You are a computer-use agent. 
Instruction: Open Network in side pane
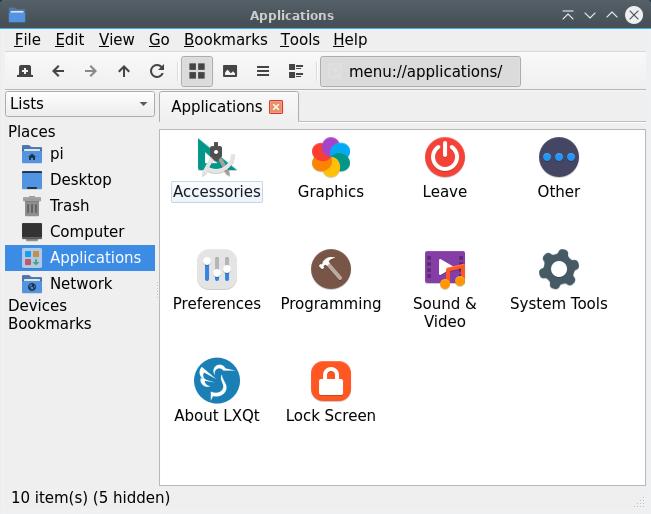(80, 284)
